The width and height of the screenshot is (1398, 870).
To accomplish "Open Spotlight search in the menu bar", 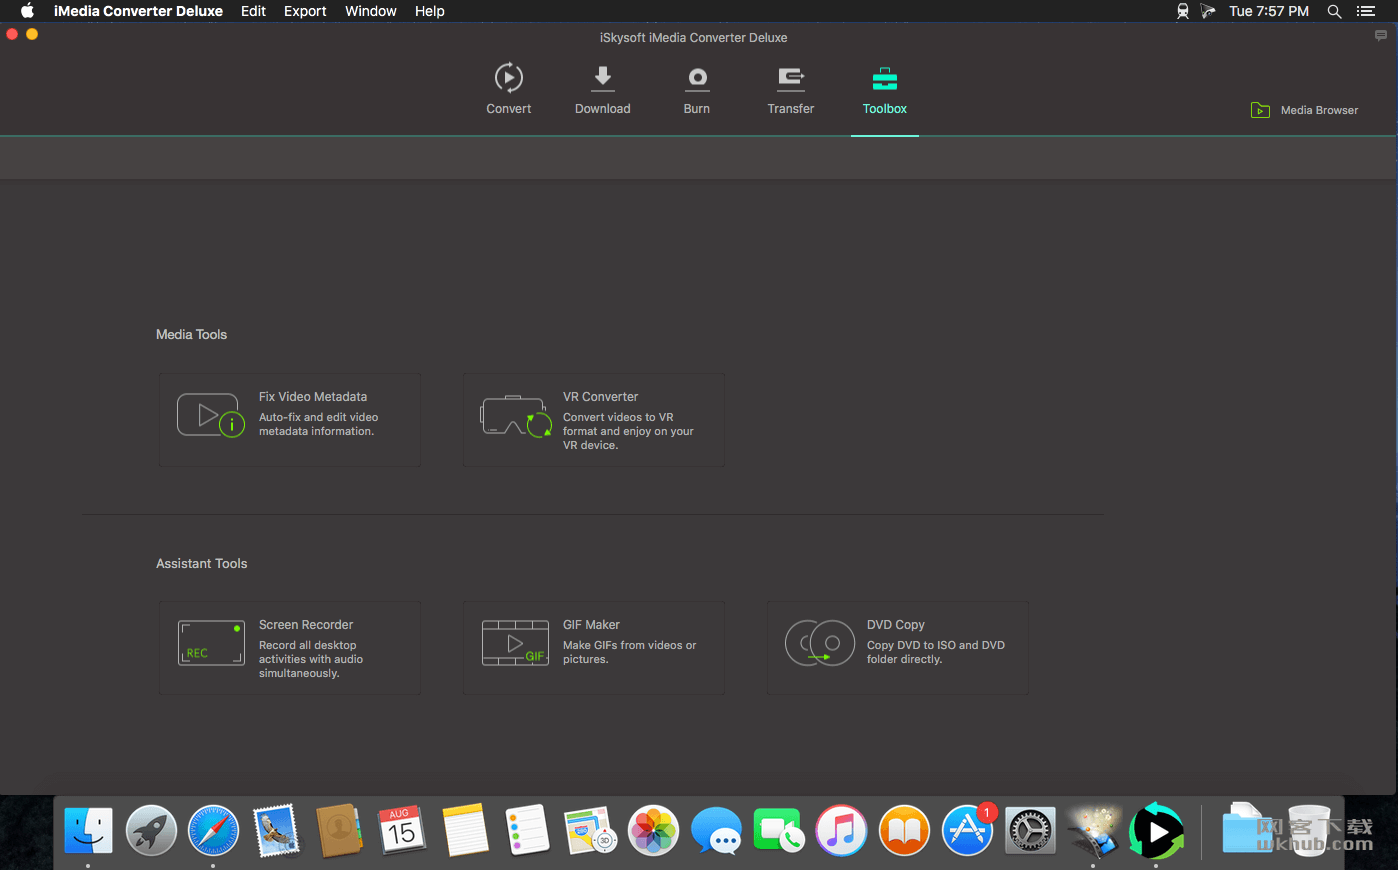I will pyautogui.click(x=1334, y=11).
